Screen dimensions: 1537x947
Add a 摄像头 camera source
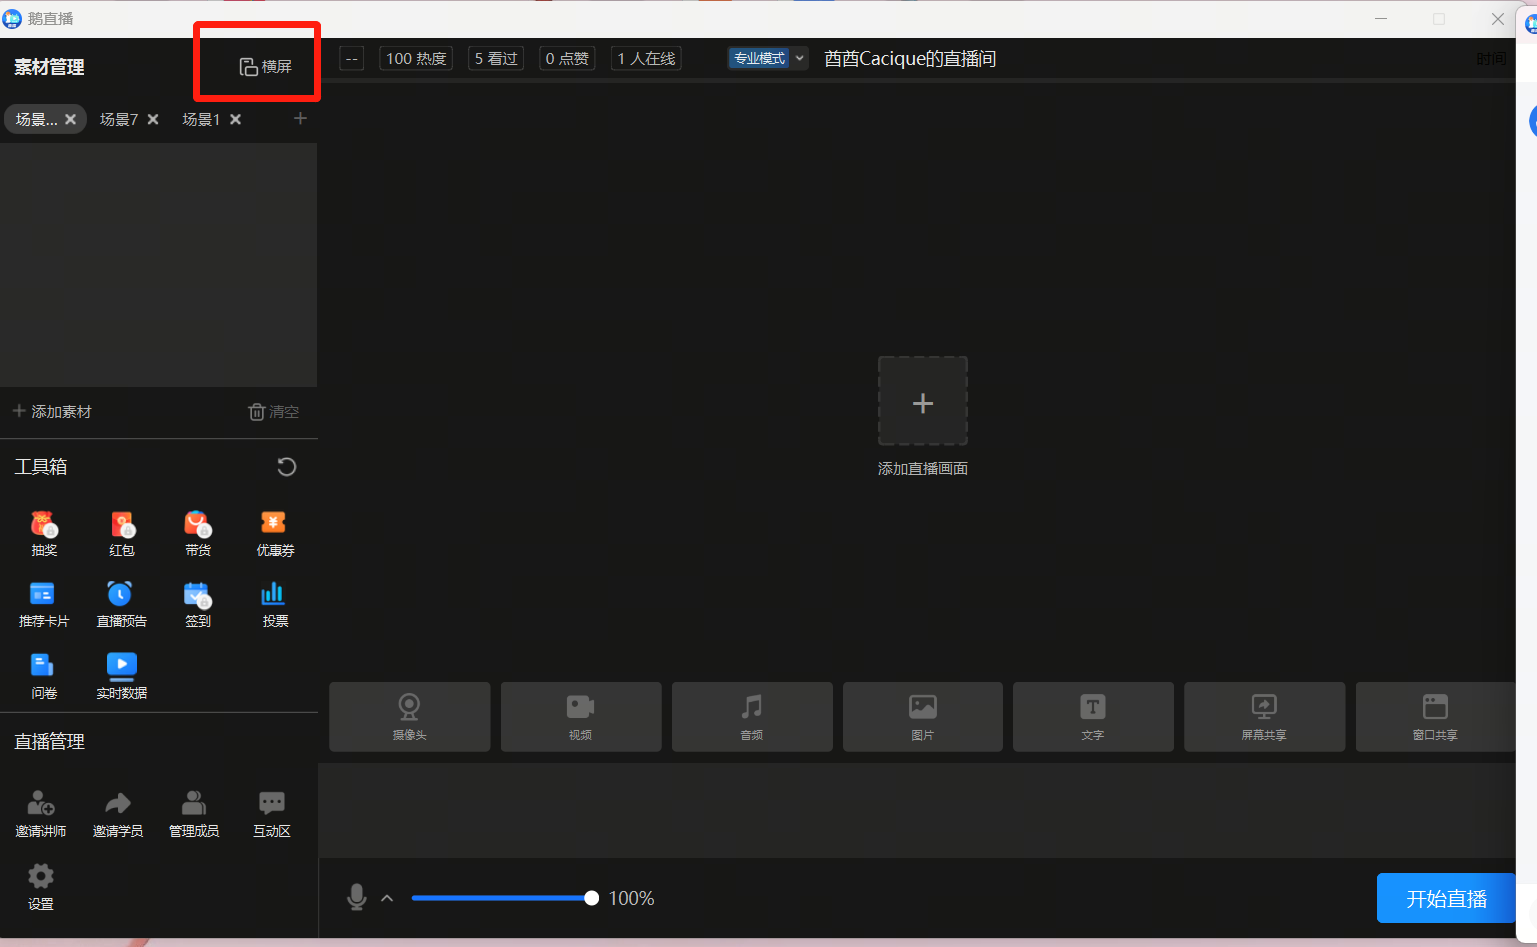[x=409, y=716]
